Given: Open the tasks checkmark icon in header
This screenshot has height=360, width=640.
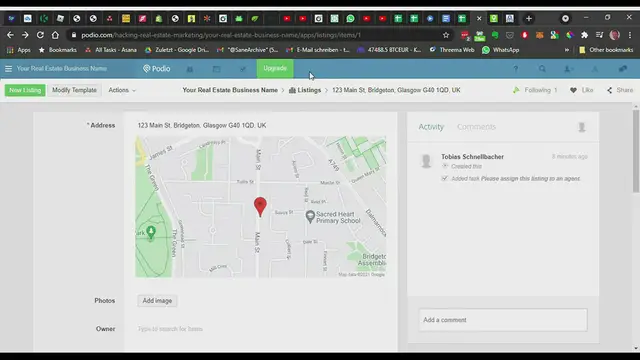Looking at the screenshot, I should tap(242, 69).
